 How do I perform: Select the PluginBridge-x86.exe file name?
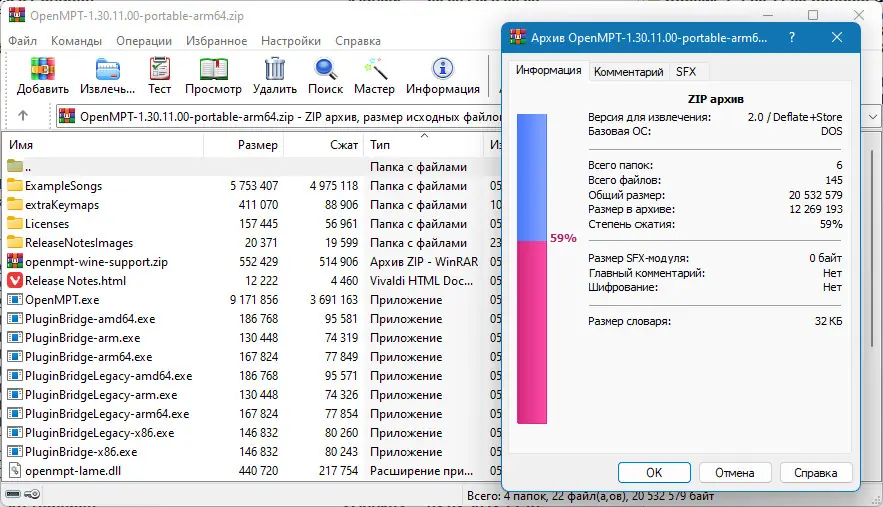click(x=81, y=452)
